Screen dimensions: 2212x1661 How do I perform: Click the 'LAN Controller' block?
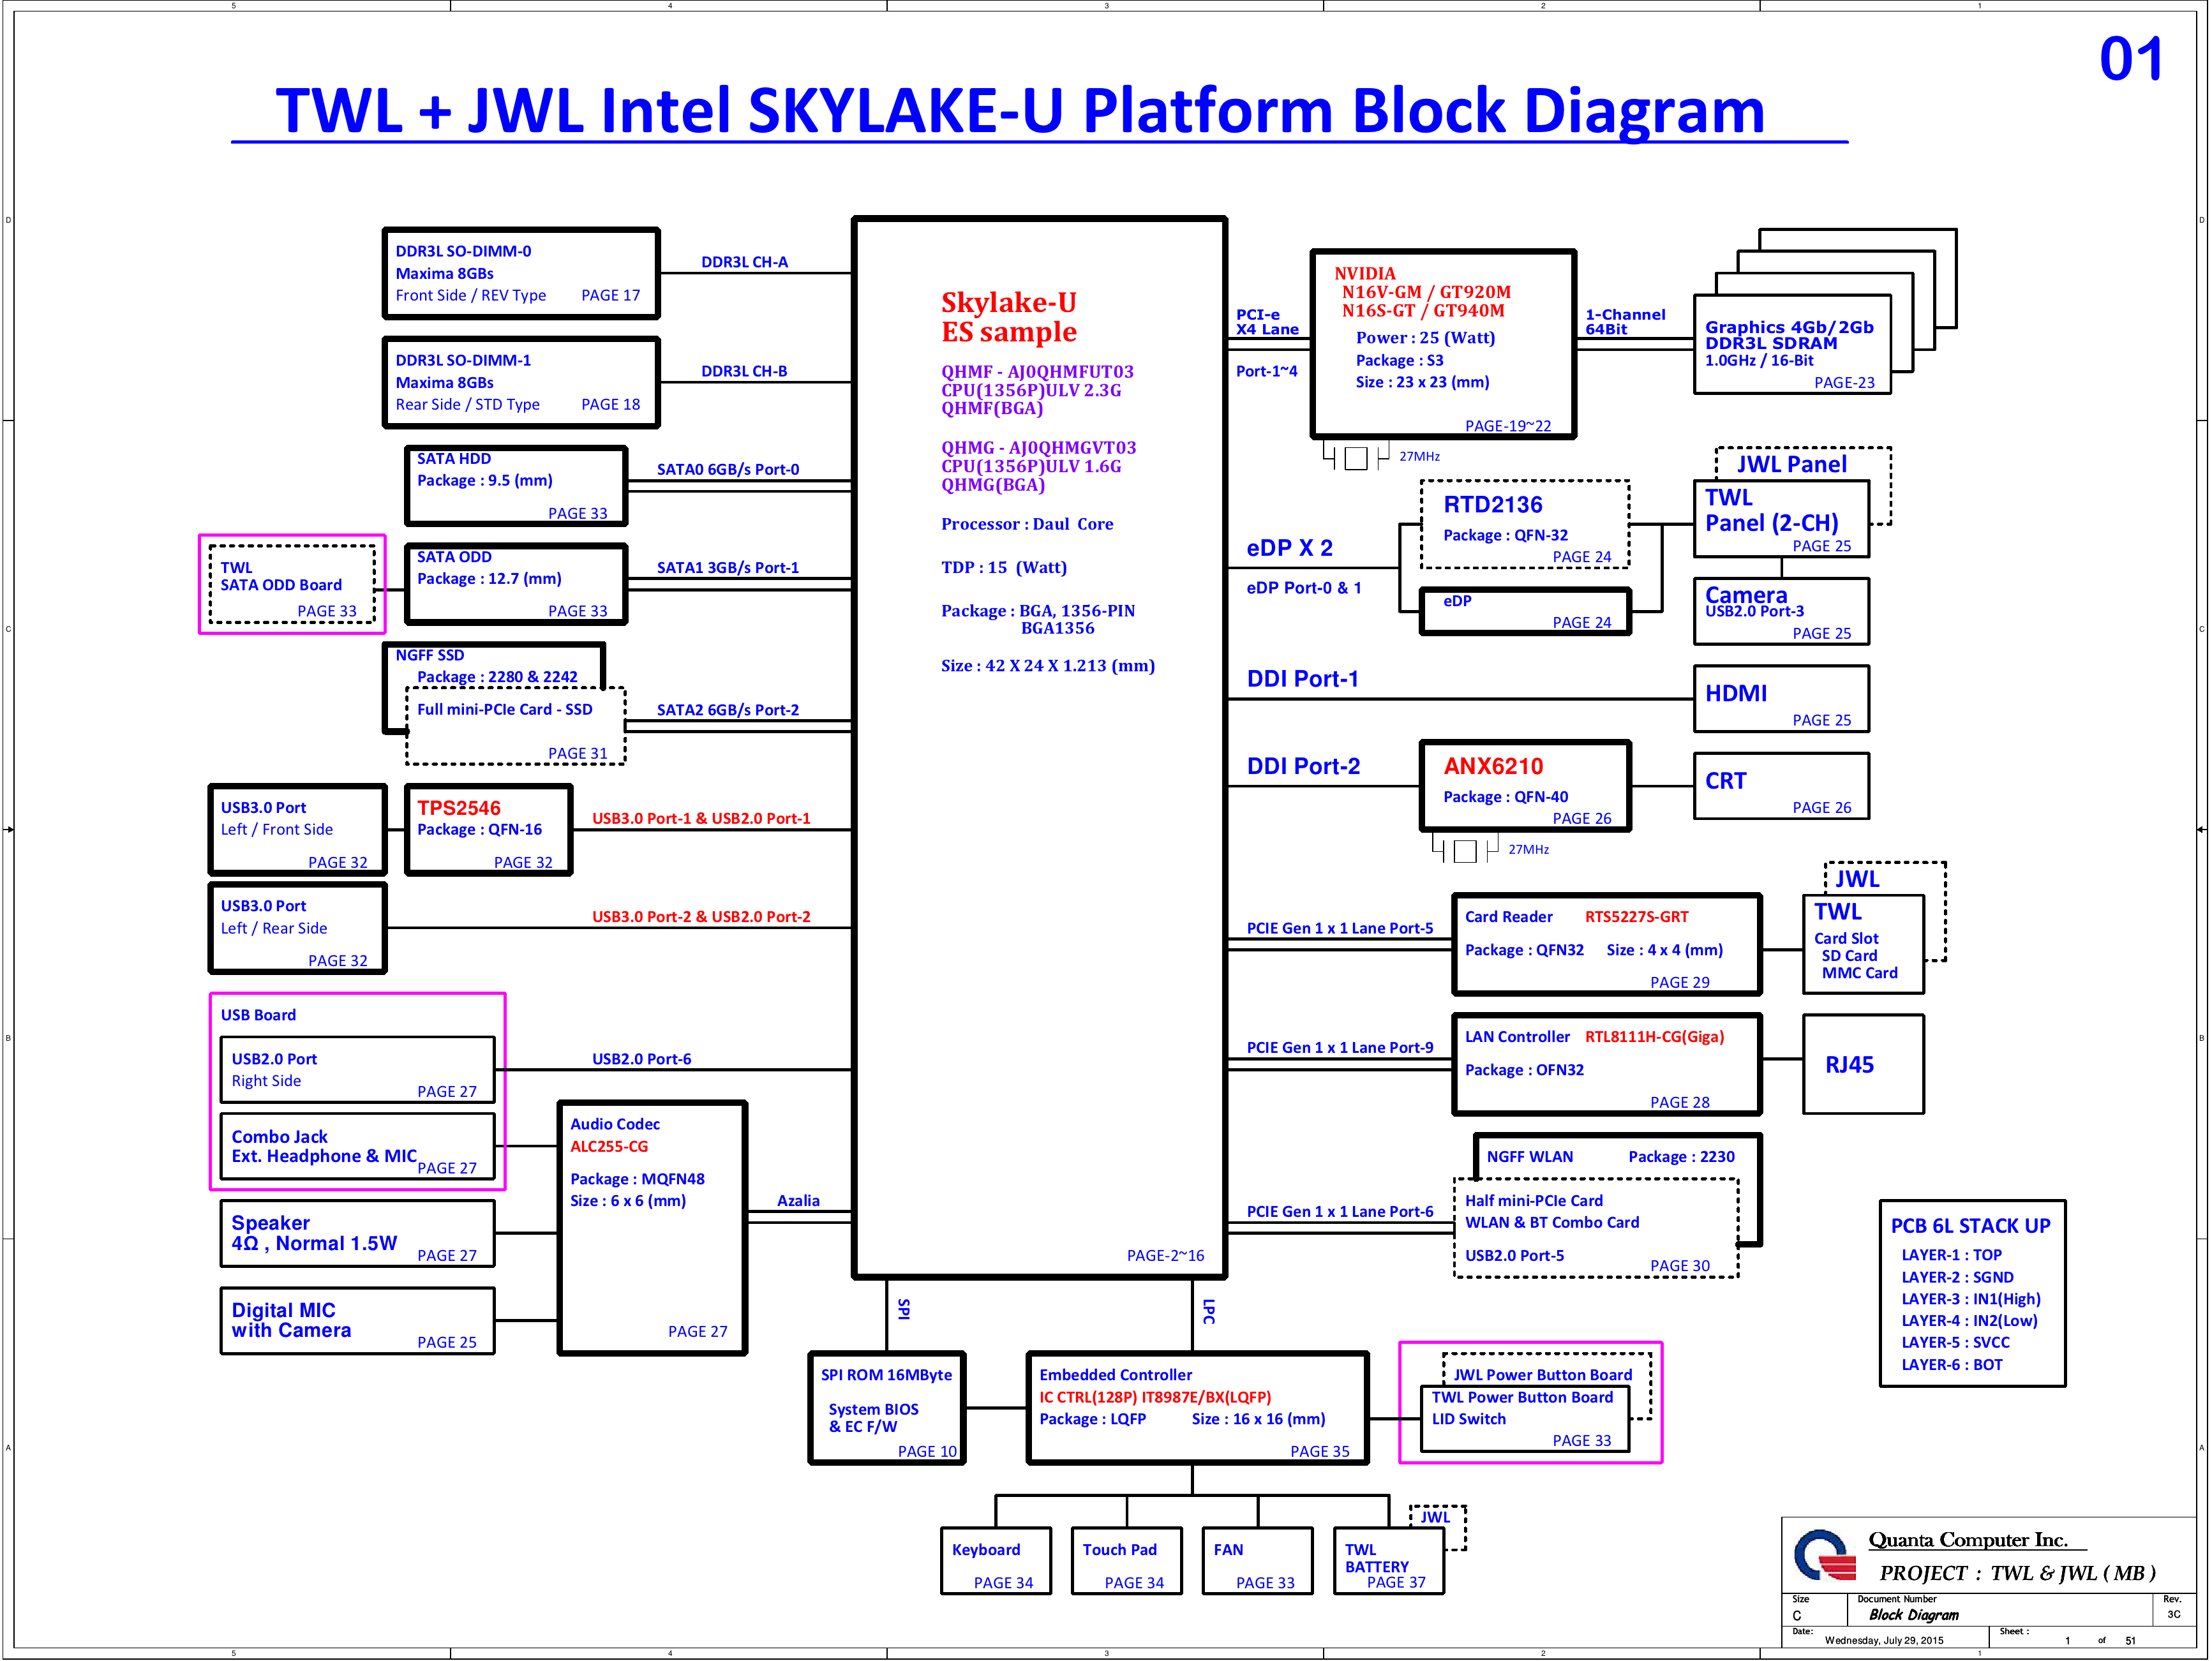pos(1607,1065)
